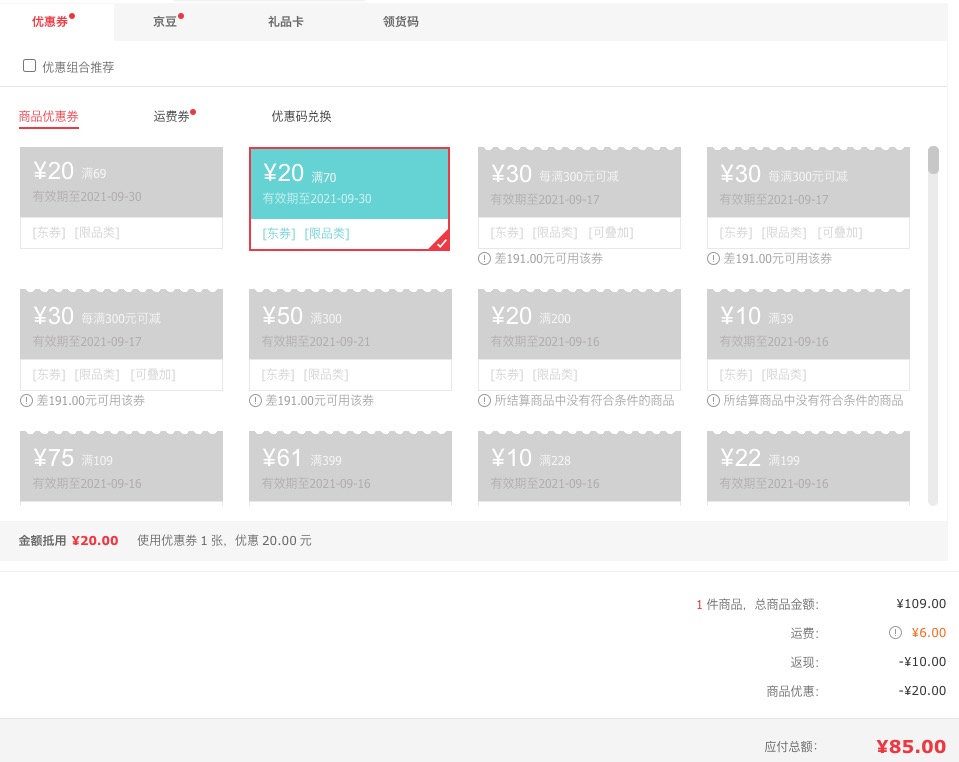Click the ¥22 满199 coupon card

coord(808,468)
